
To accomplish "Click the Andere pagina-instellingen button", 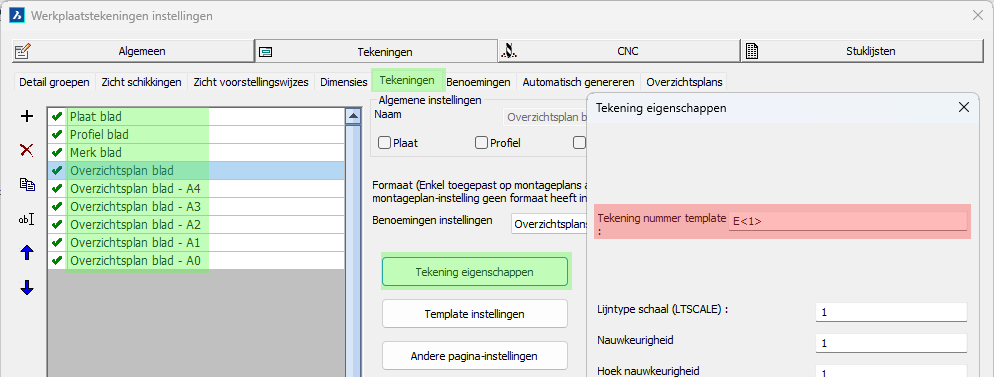I will pyautogui.click(x=474, y=356).
